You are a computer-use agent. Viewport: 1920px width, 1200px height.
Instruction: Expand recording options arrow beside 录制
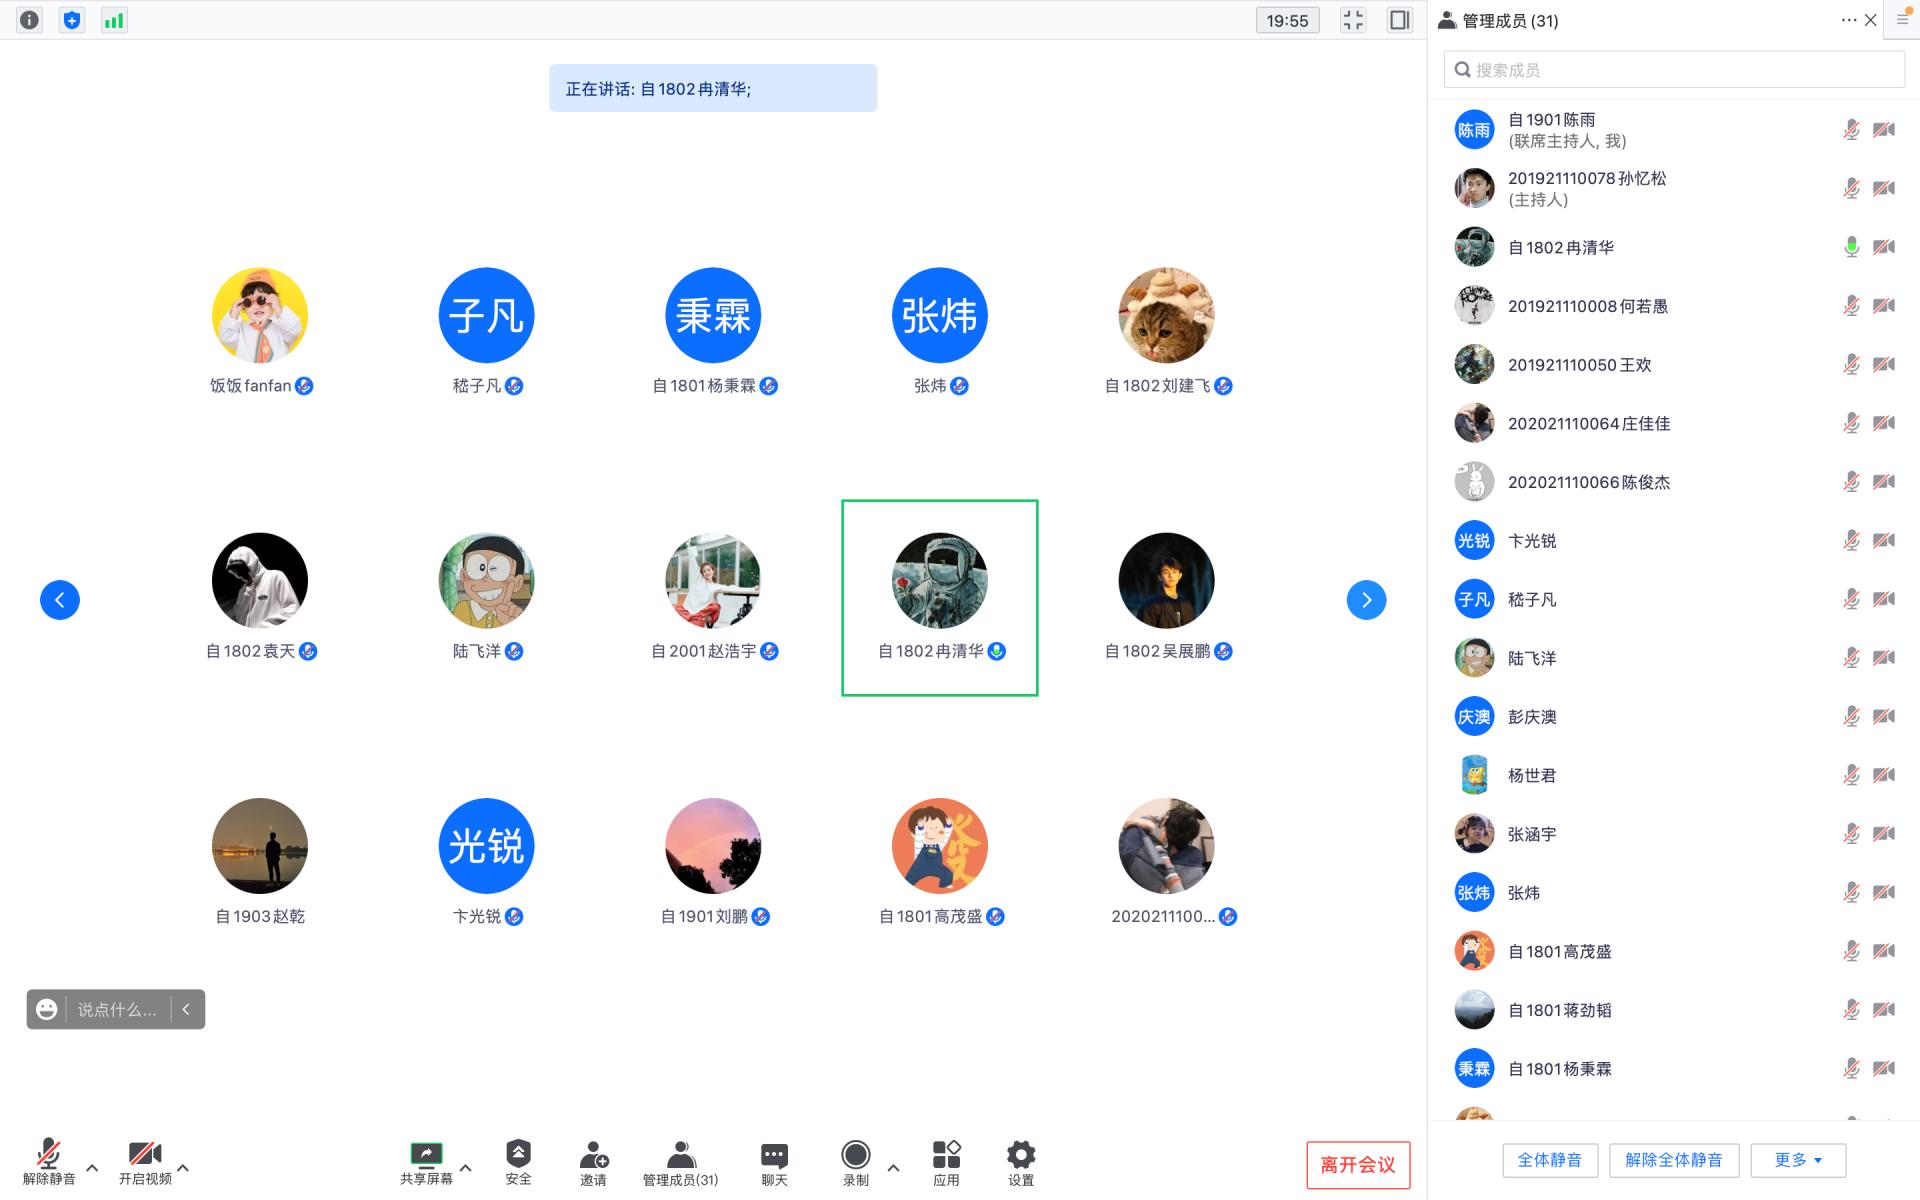(x=893, y=1167)
